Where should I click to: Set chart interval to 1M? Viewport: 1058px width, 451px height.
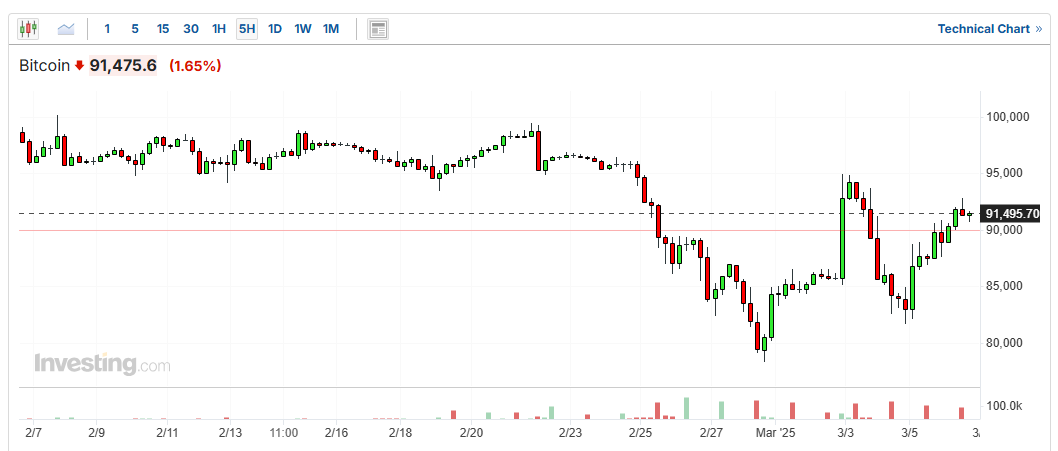click(x=331, y=29)
